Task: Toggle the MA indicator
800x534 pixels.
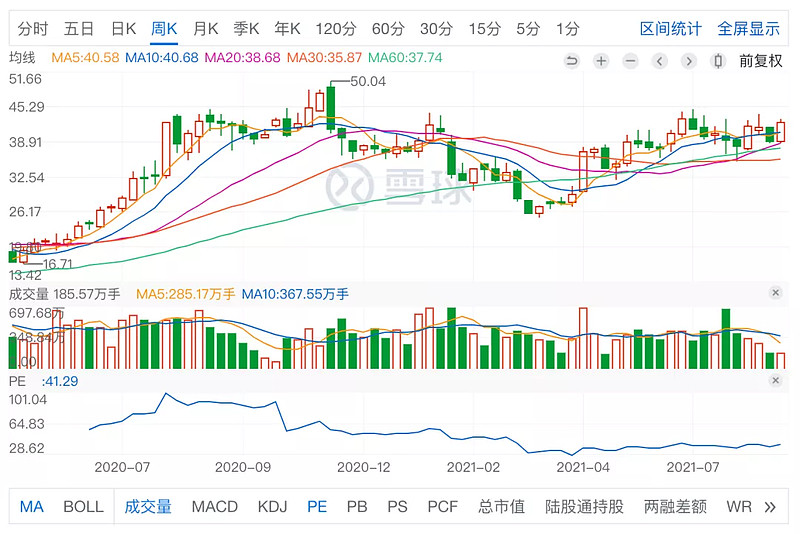Action: [x=32, y=506]
